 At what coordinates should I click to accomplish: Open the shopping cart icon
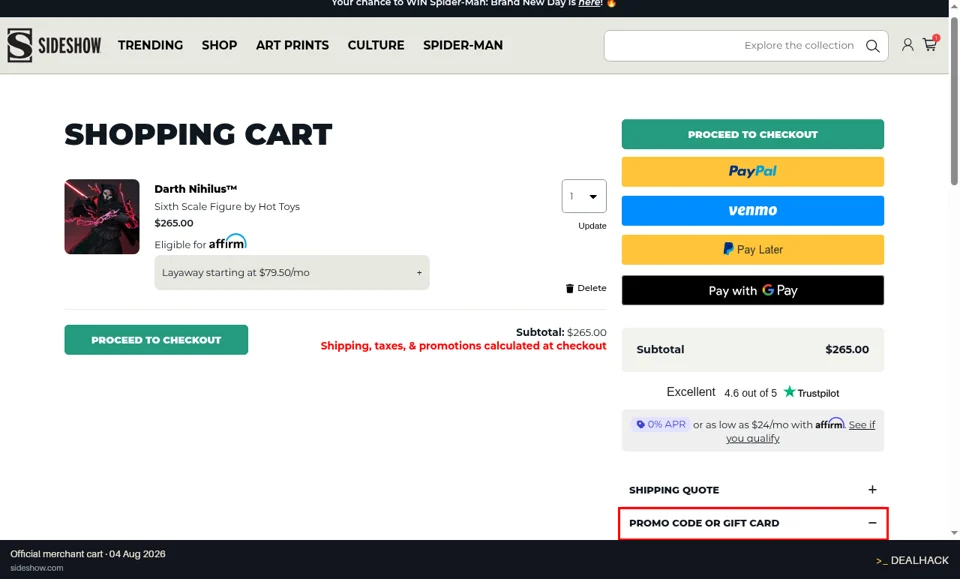pyautogui.click(x=930, y=44)
